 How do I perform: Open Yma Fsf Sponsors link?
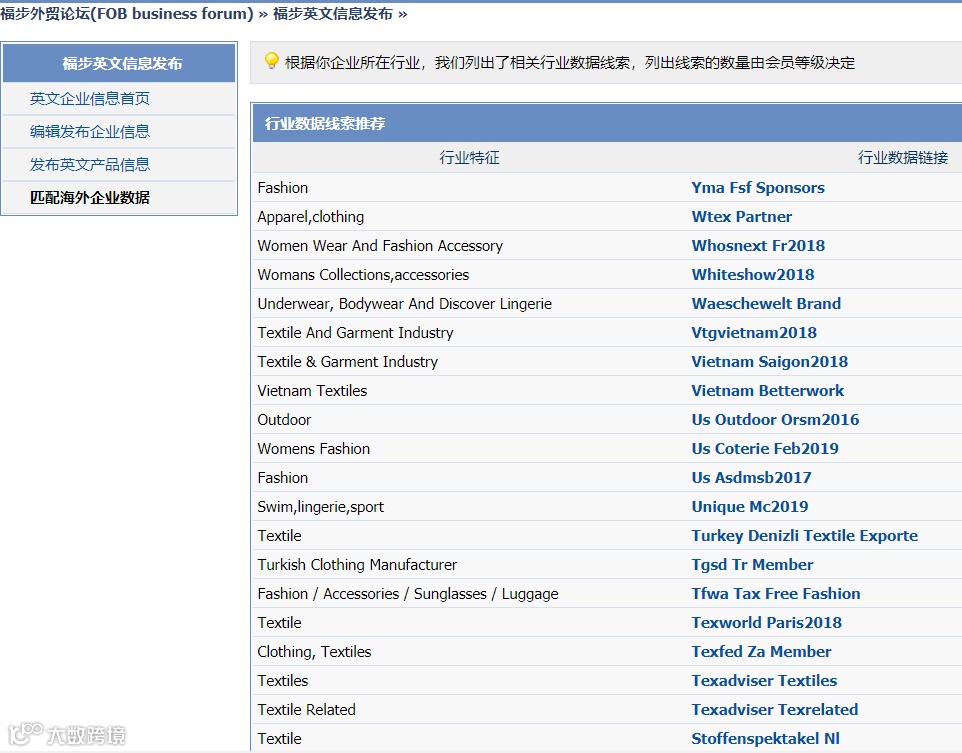pyautogui.click(x=758, y=188)
